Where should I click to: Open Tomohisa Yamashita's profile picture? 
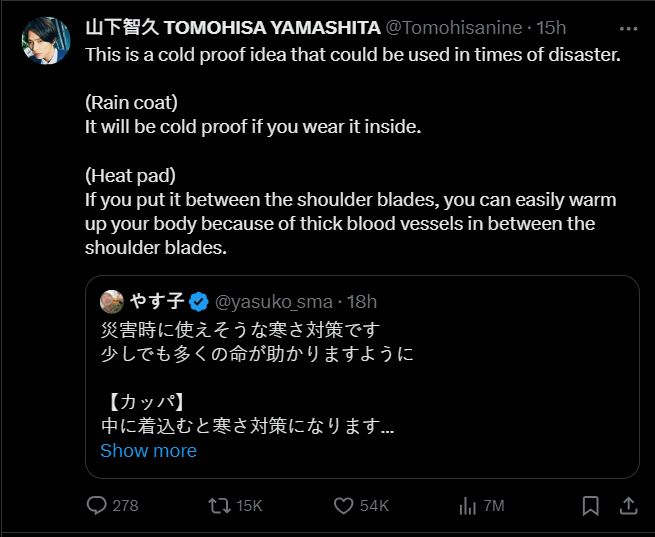[x=46, y=41]
